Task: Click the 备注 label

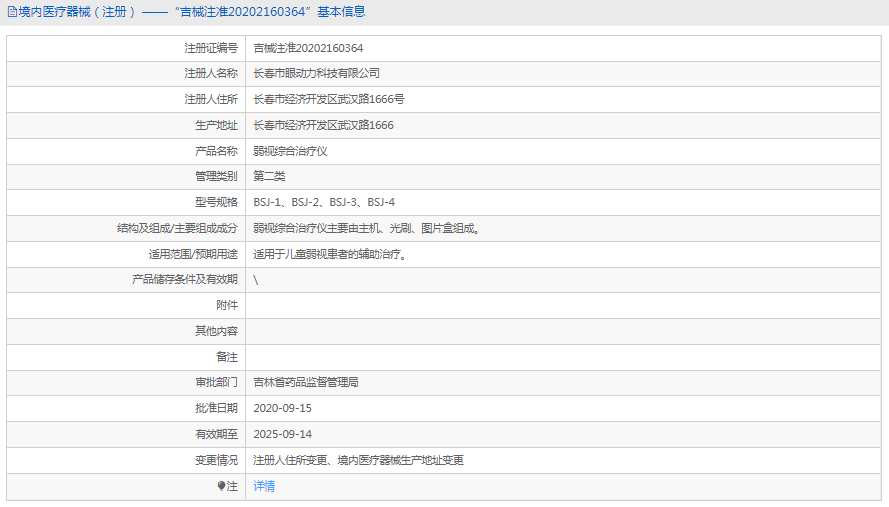Action: click(x=227, y=357)
